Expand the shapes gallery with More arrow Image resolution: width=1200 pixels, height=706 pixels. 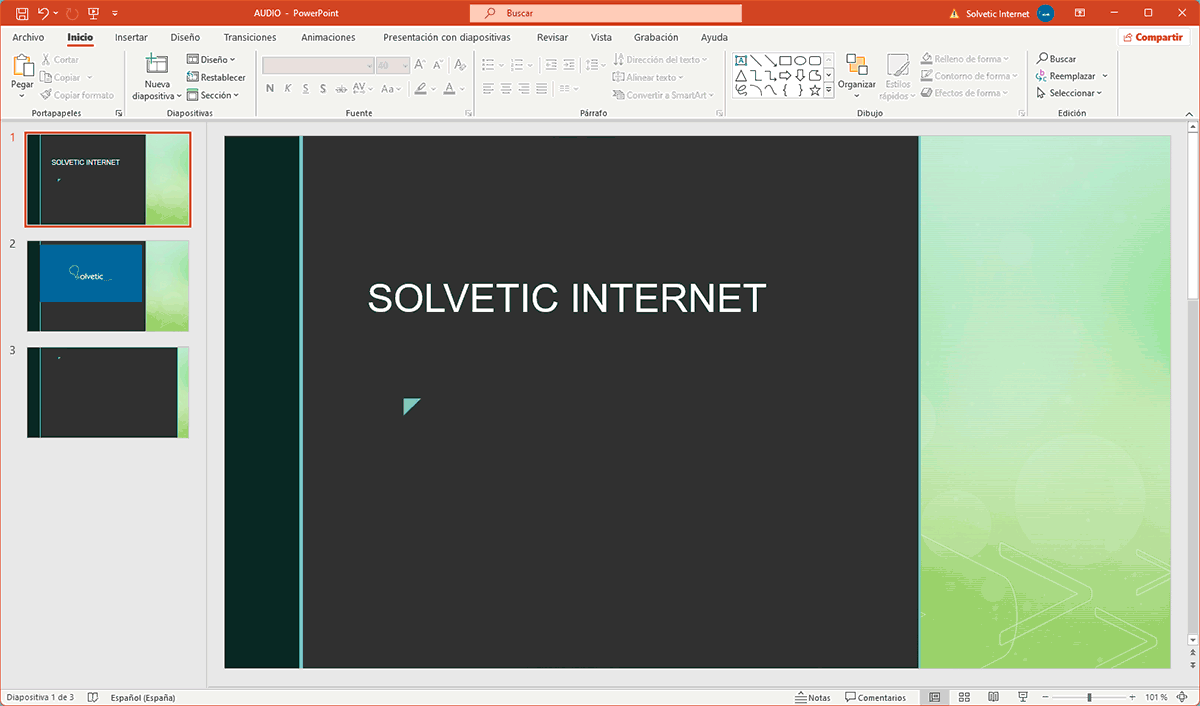point(828,90)
